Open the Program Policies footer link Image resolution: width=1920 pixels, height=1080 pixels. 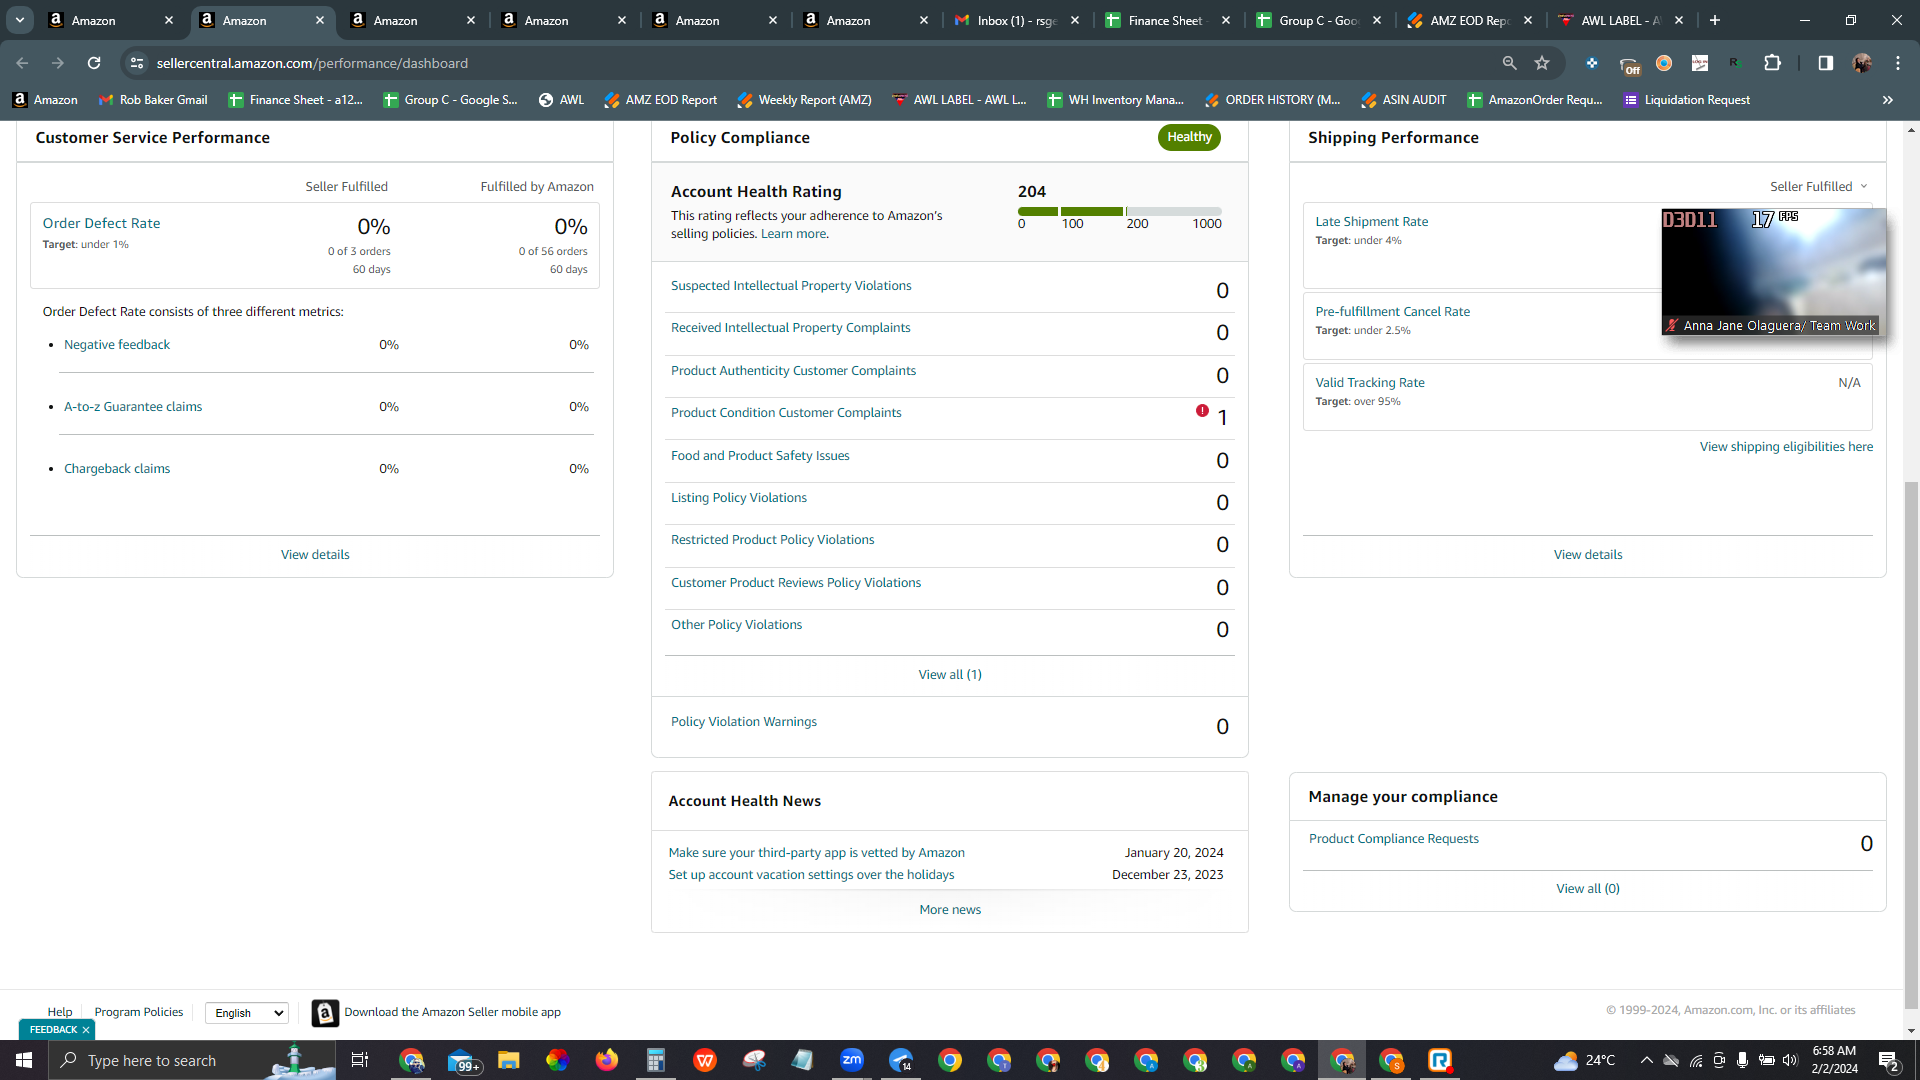tap(139, 1012)
